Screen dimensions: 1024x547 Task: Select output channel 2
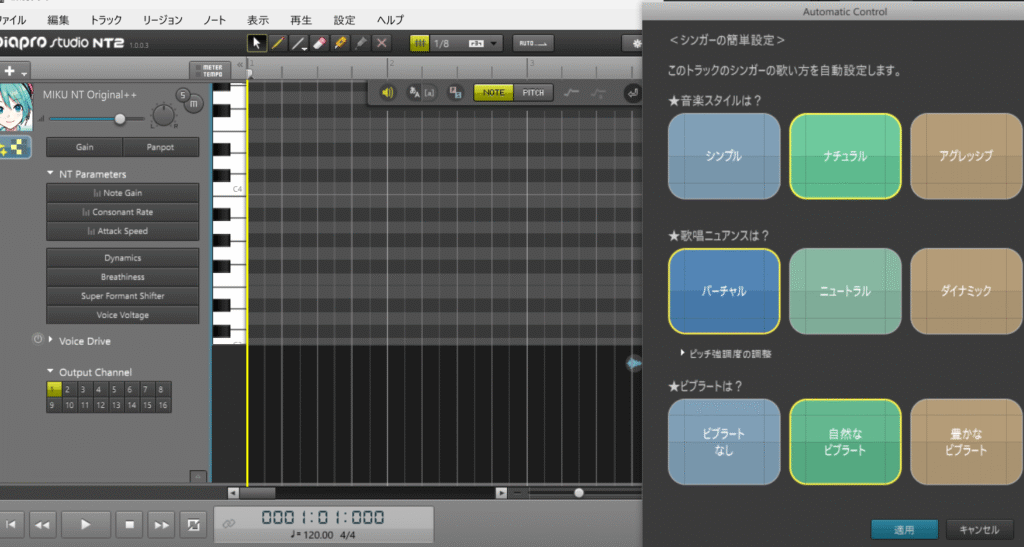(x=67, y=390)
